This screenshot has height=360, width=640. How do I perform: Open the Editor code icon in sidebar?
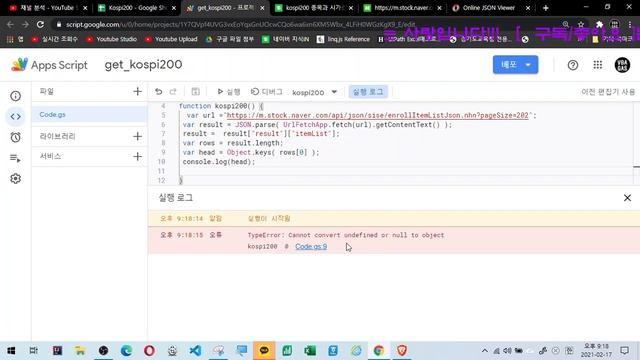pyautogui.click(x=16, y=117)
